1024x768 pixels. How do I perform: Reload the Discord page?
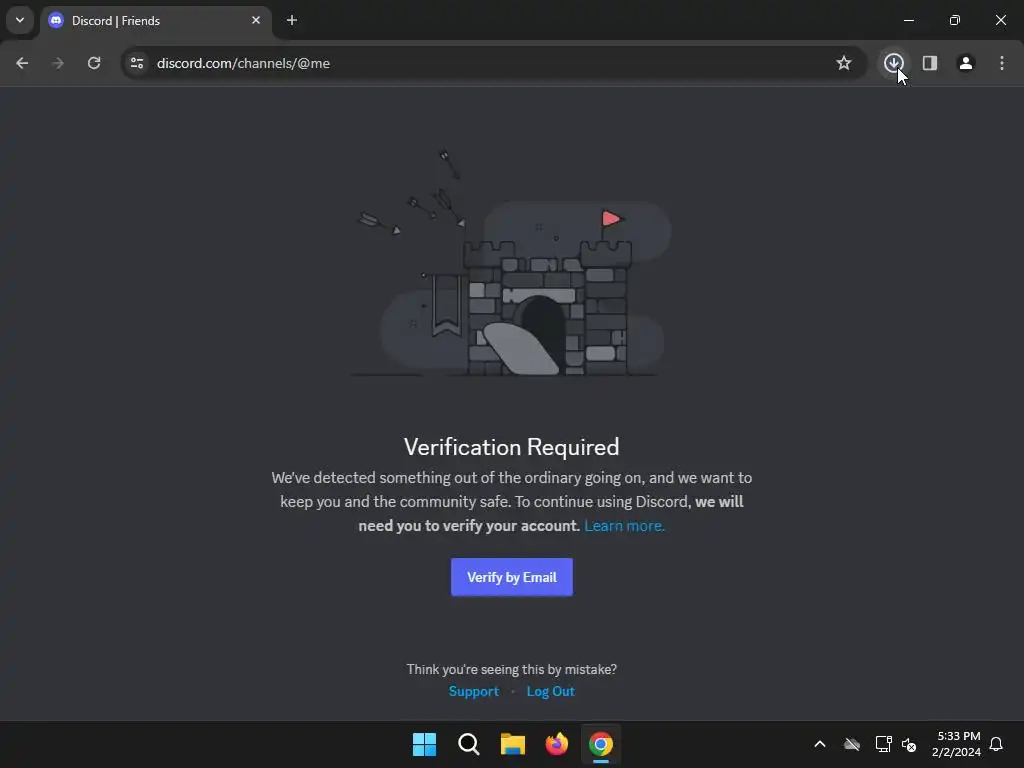coord(94,63)
